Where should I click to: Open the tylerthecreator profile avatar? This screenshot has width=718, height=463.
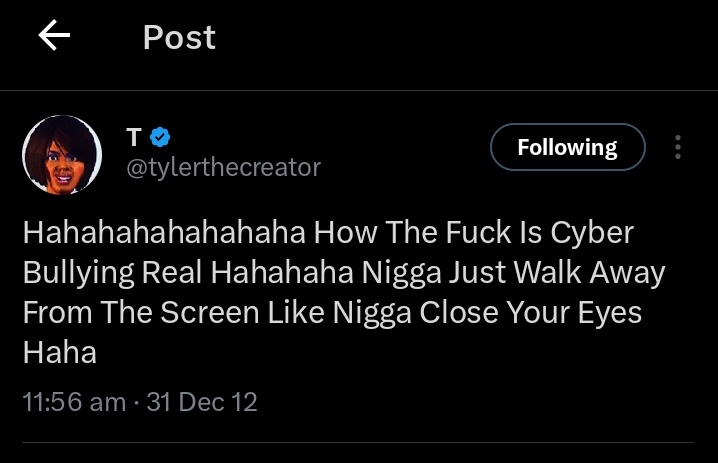(x=62, y=154)
